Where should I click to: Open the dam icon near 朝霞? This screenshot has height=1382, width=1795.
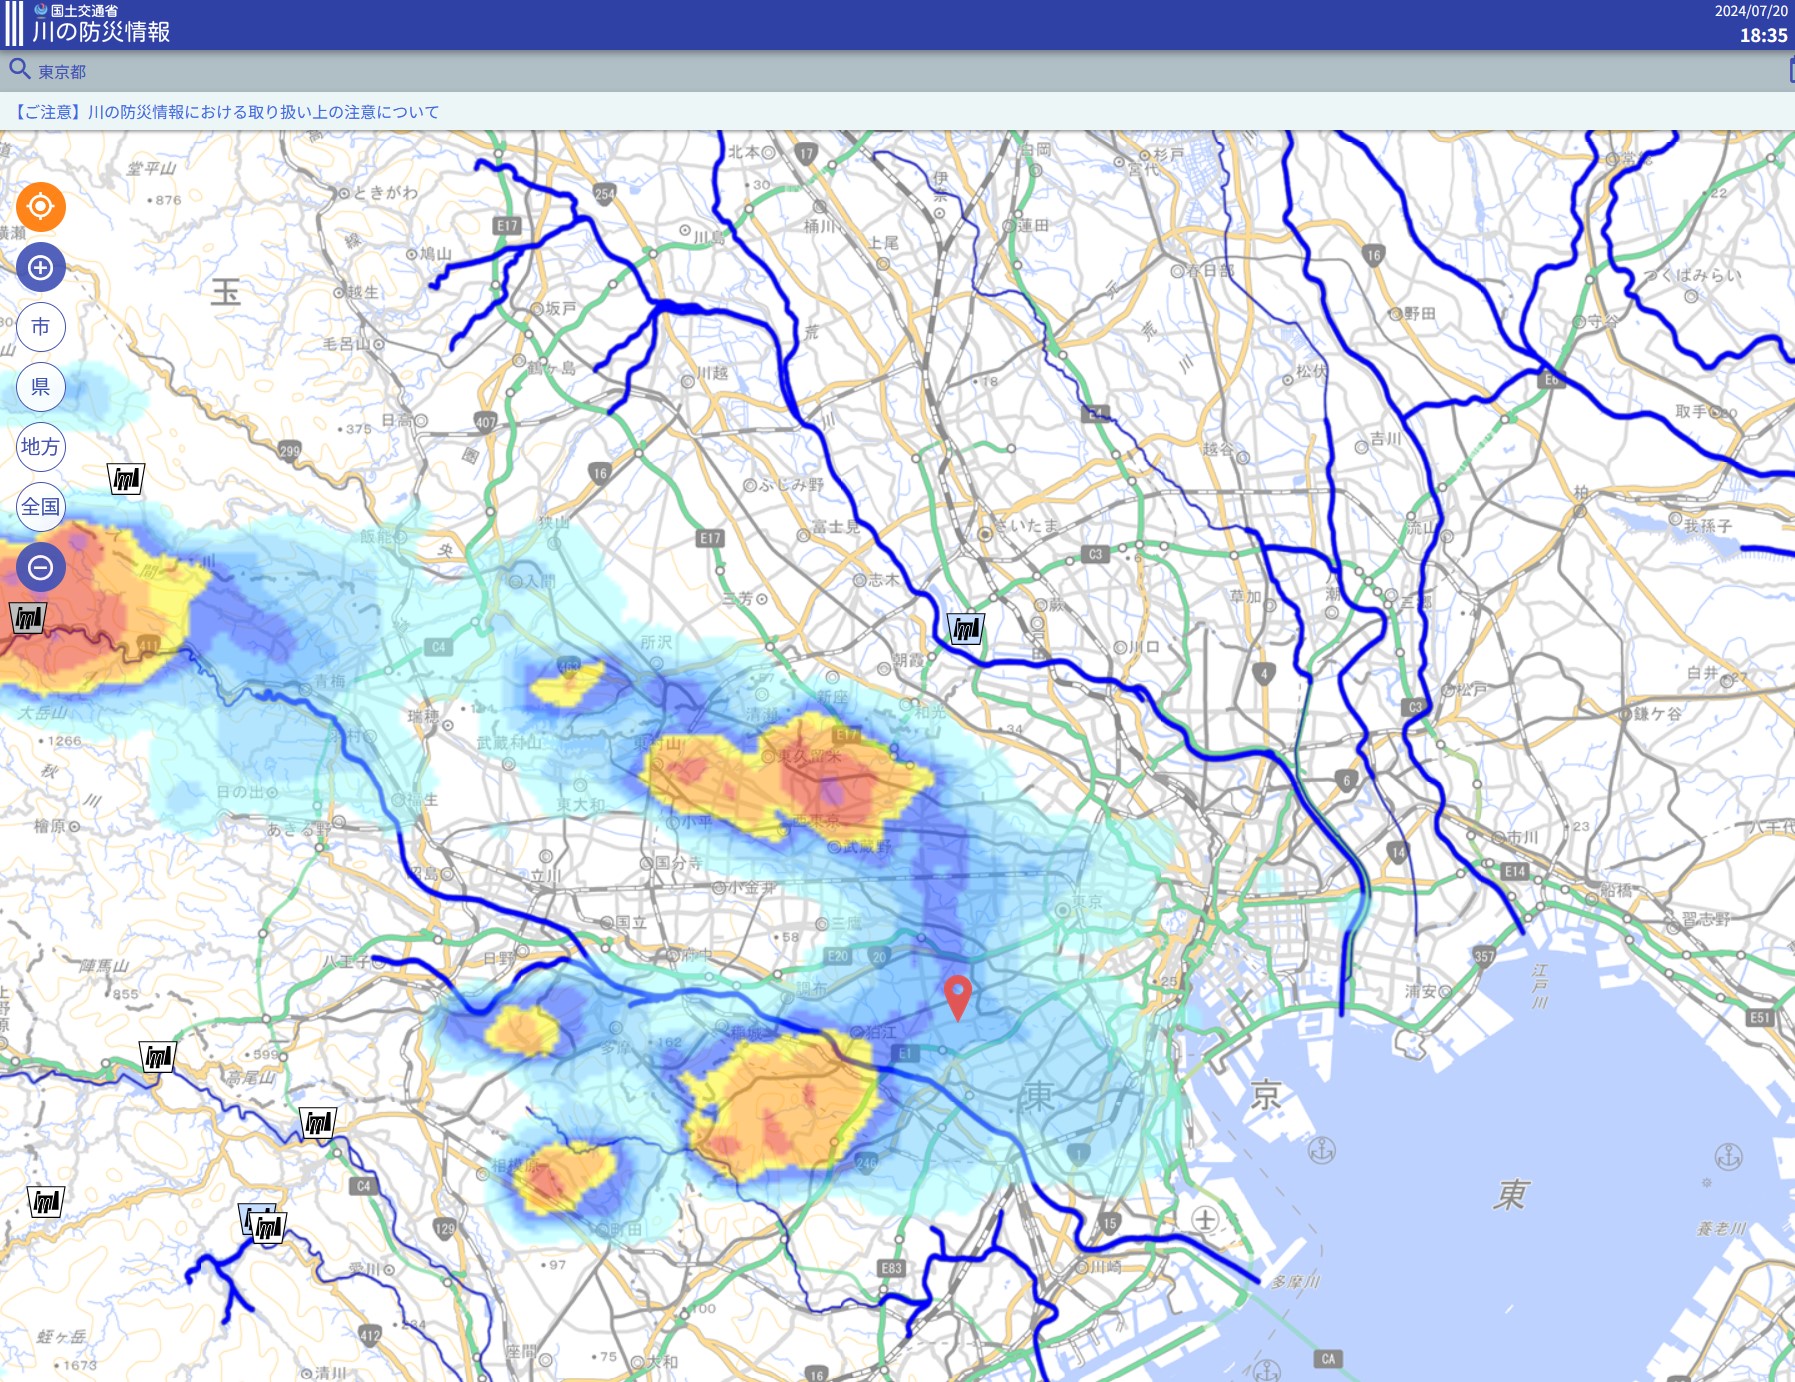point(966,629)
